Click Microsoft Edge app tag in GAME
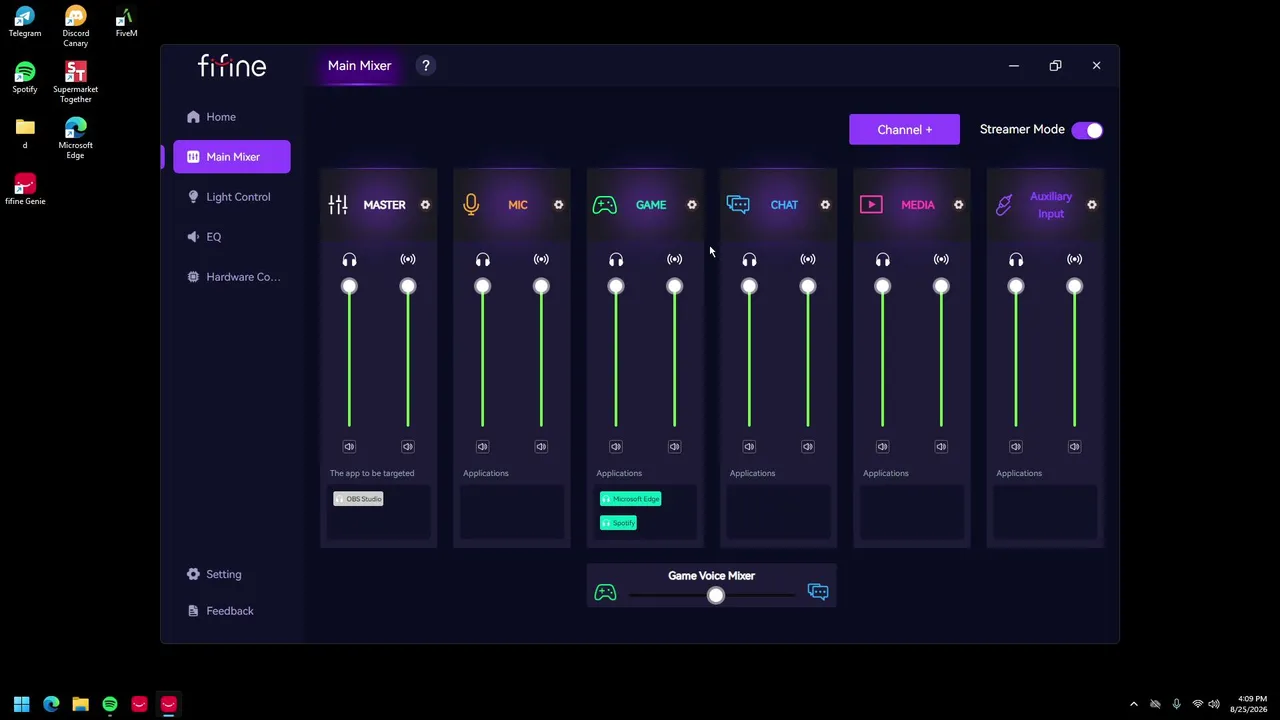Screen dimensions: 1280x720 click(x=630, y=499)
